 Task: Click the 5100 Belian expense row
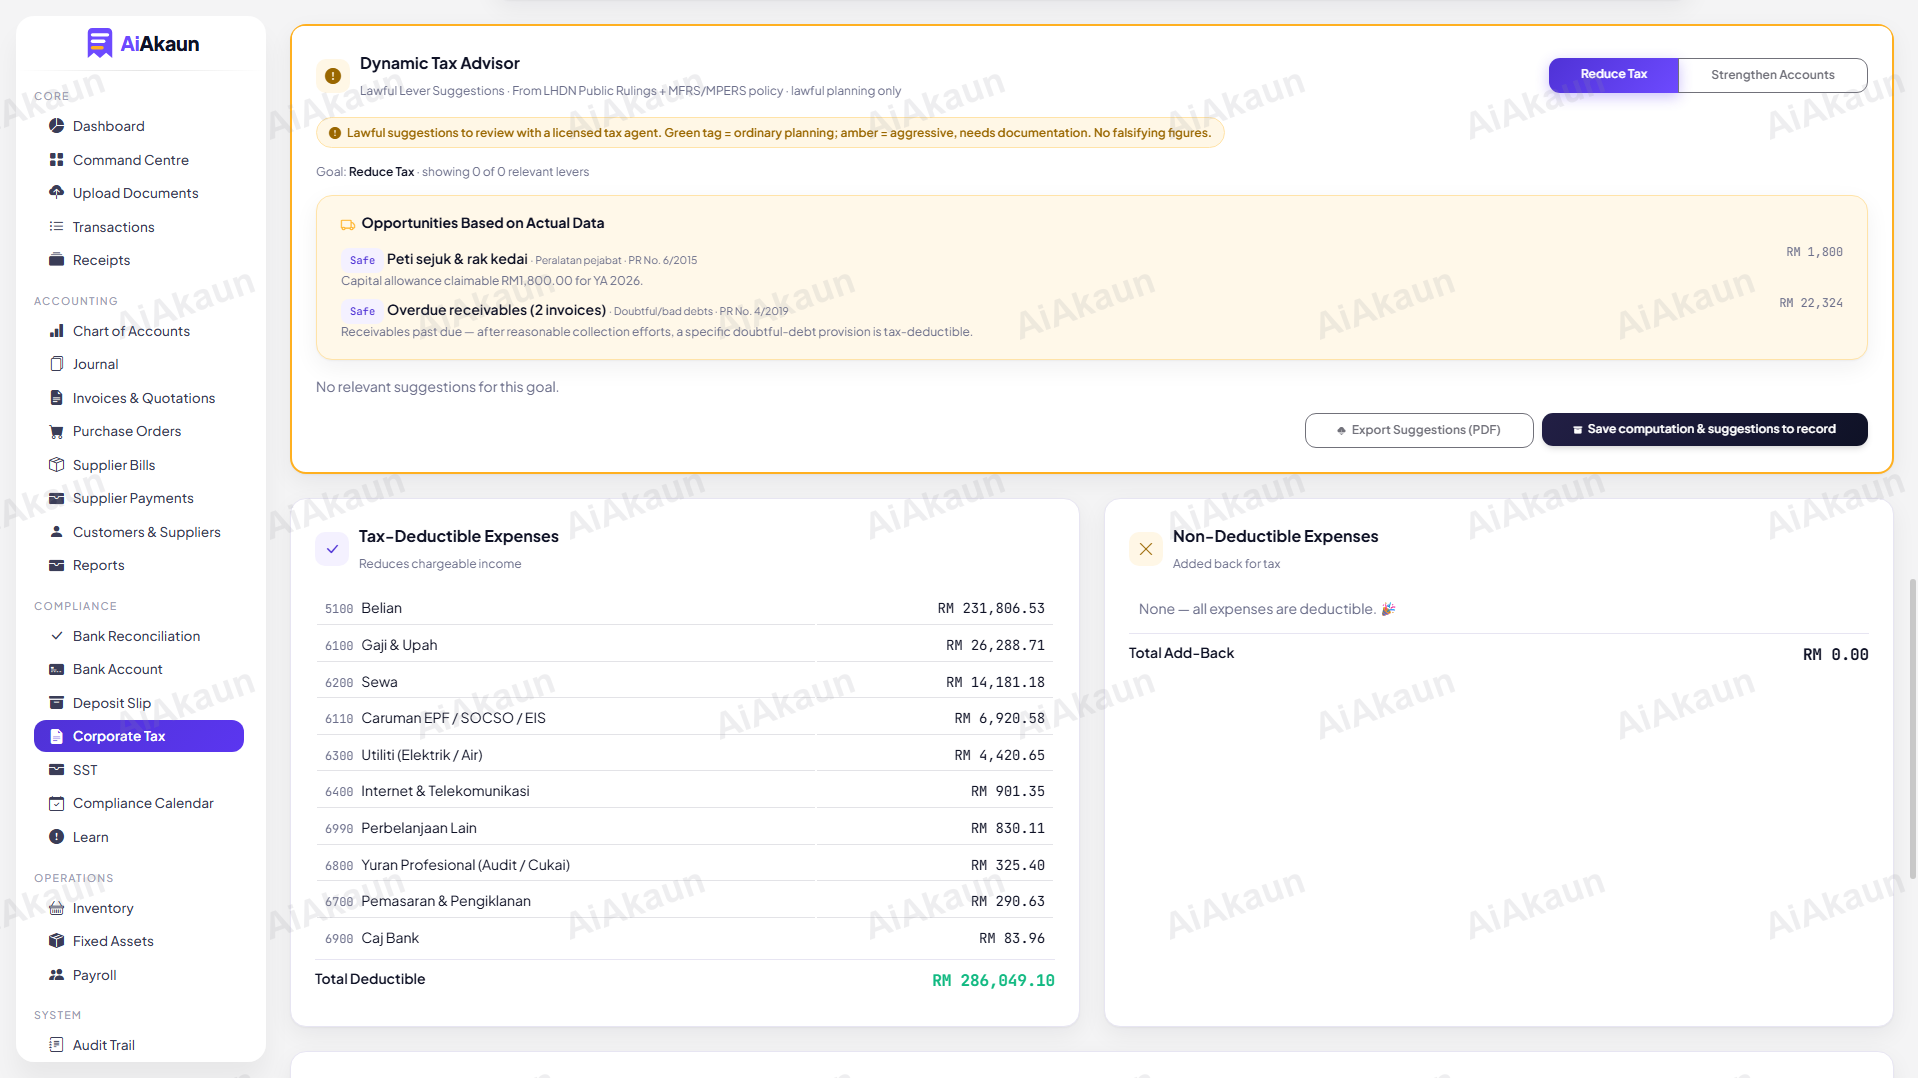click(684, 608)
